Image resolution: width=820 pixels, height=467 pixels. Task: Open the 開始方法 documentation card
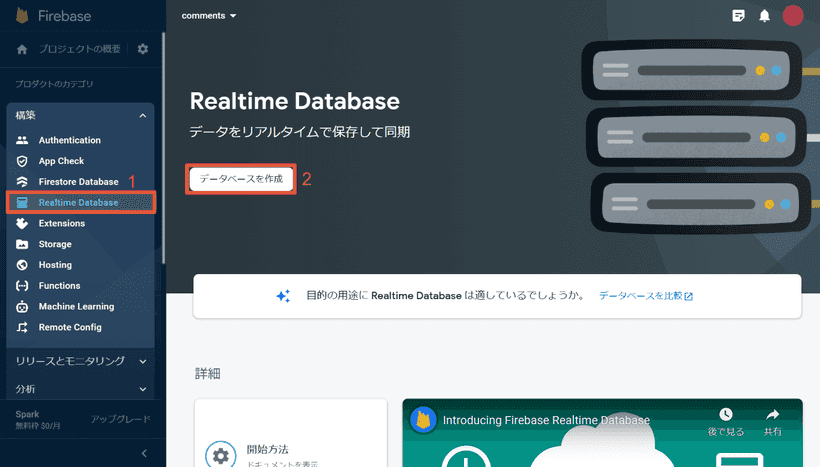291,434
